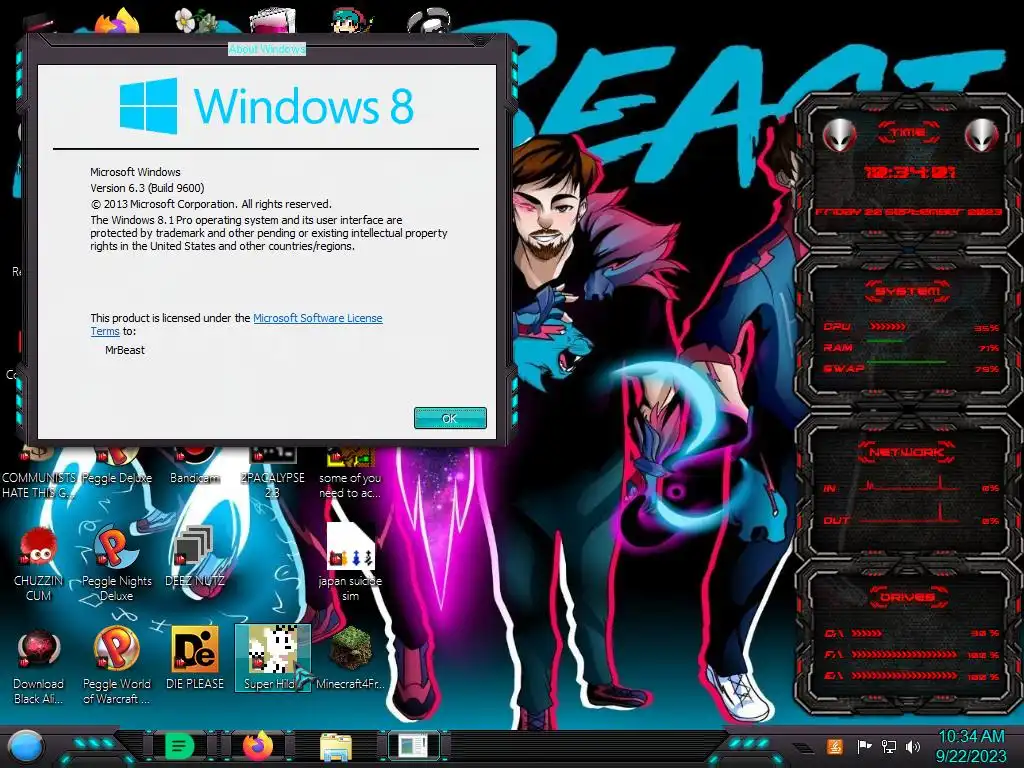Click the network IN graph
This screenshot has width=1024, height=768.
910,484
